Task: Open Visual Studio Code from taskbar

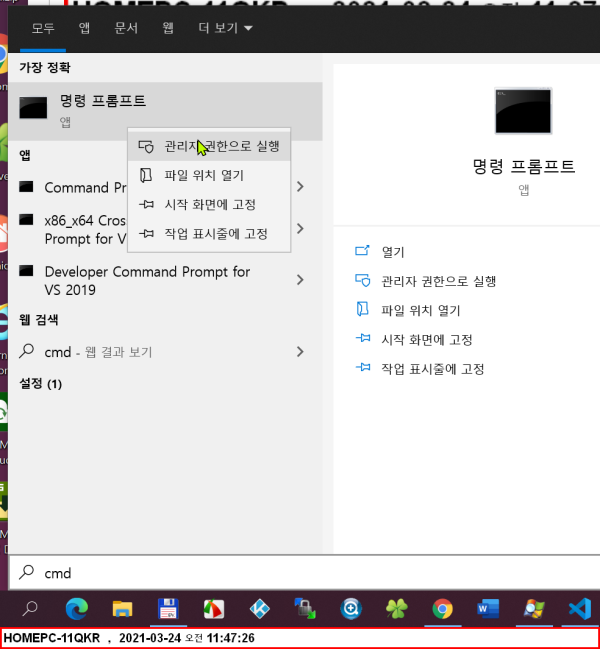Action: 580,609
